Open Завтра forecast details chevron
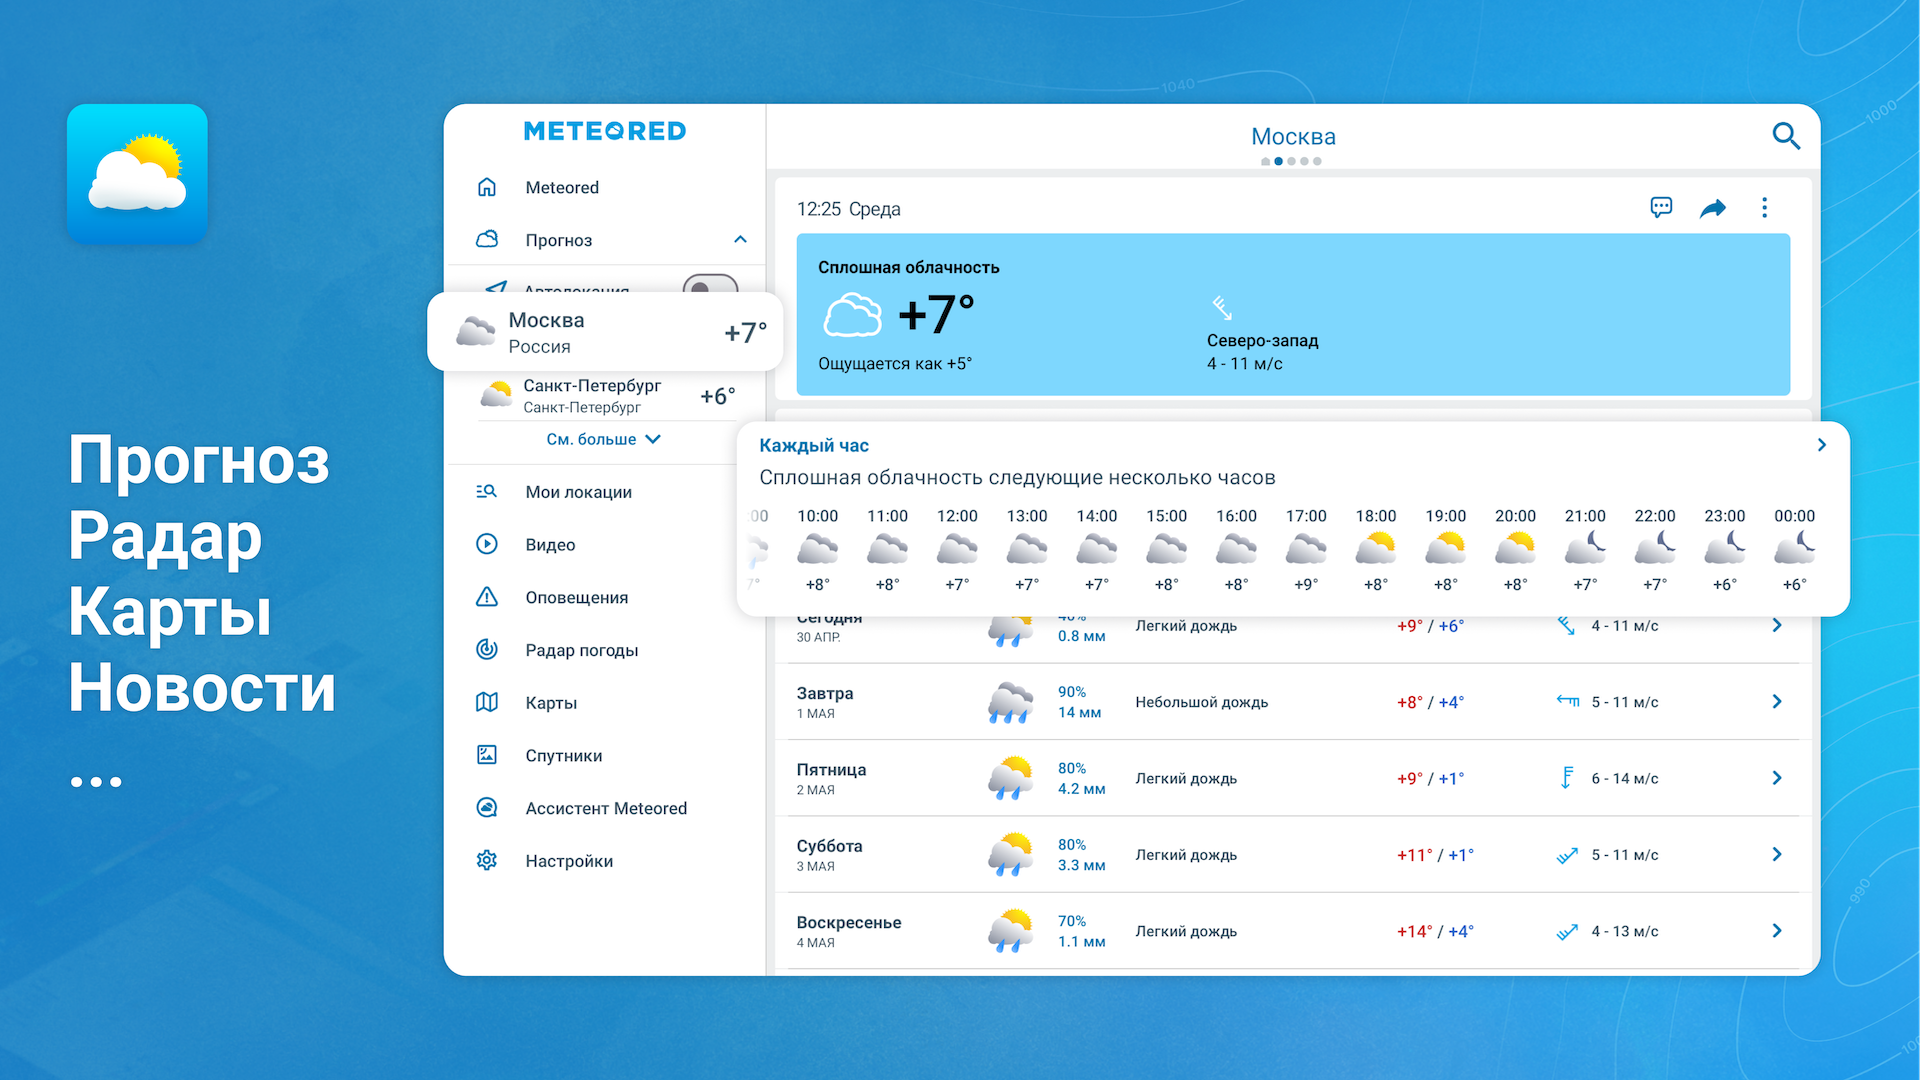The width and height of the screenshot is (1920, 1080). [x=1776, y=702]
